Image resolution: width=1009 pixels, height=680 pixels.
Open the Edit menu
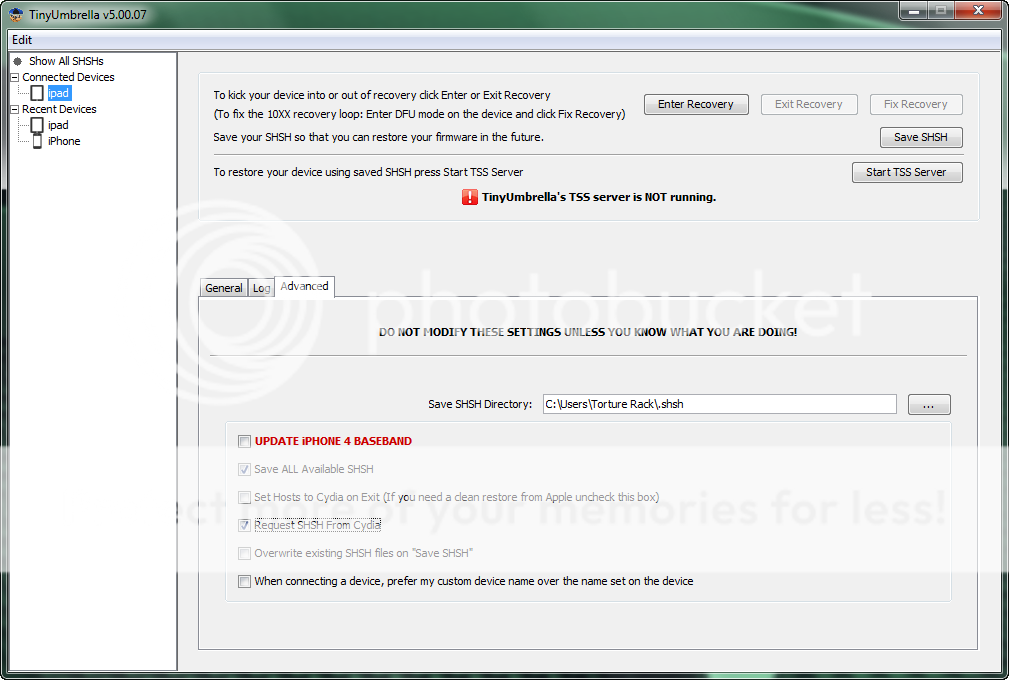(x=22, y=40)
